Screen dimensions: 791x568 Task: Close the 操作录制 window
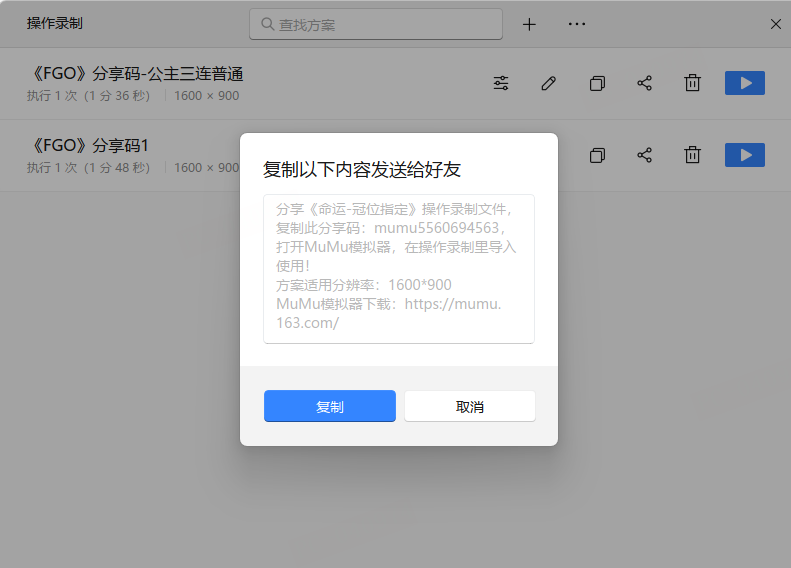tap(775, 24)
